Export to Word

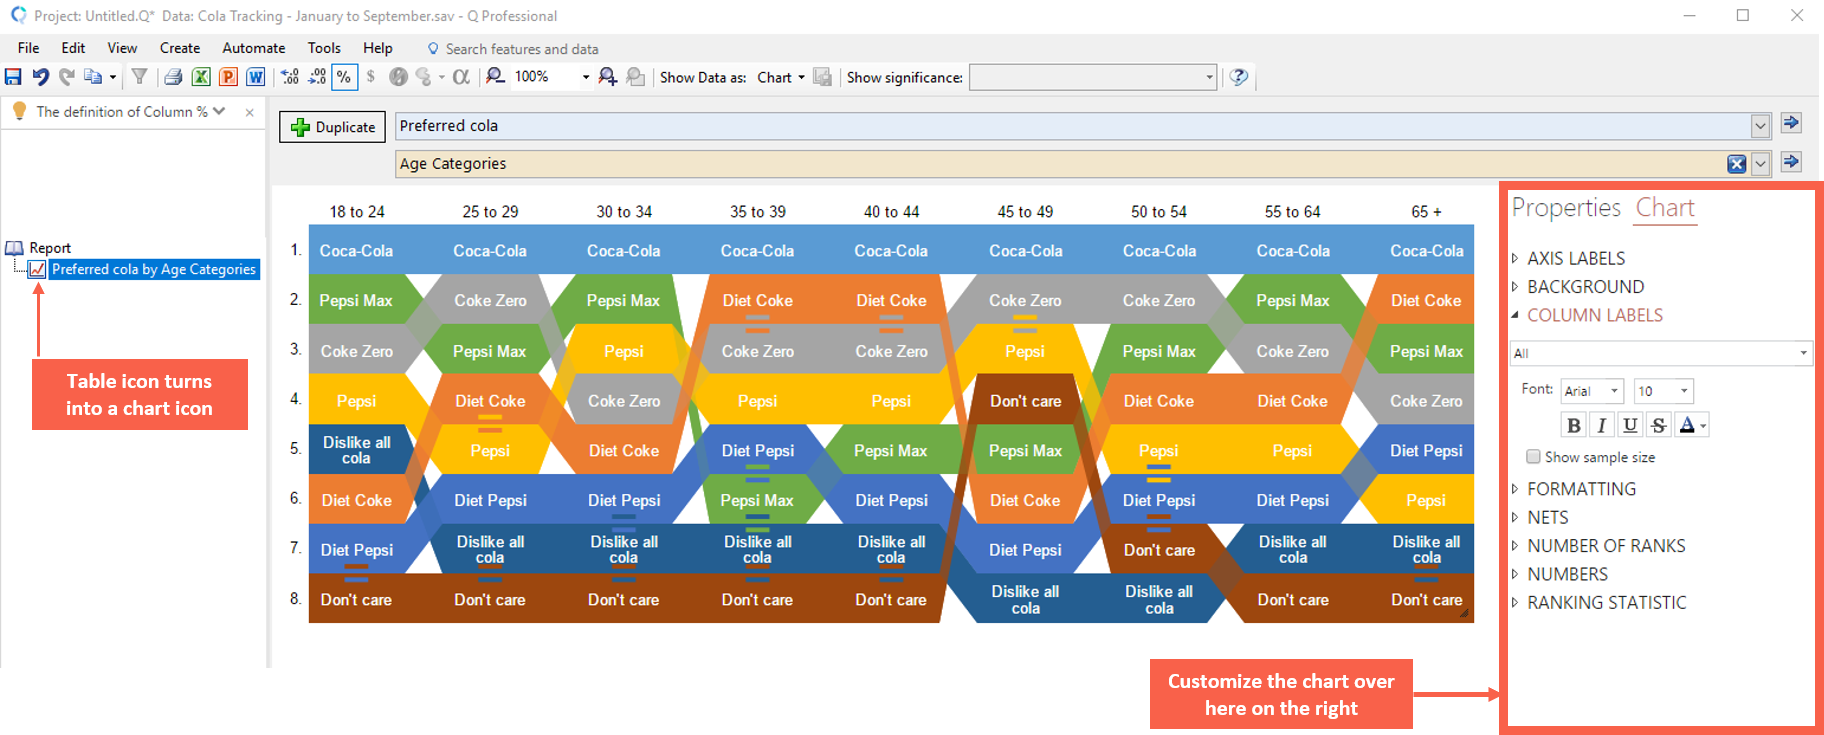[256, 77]
